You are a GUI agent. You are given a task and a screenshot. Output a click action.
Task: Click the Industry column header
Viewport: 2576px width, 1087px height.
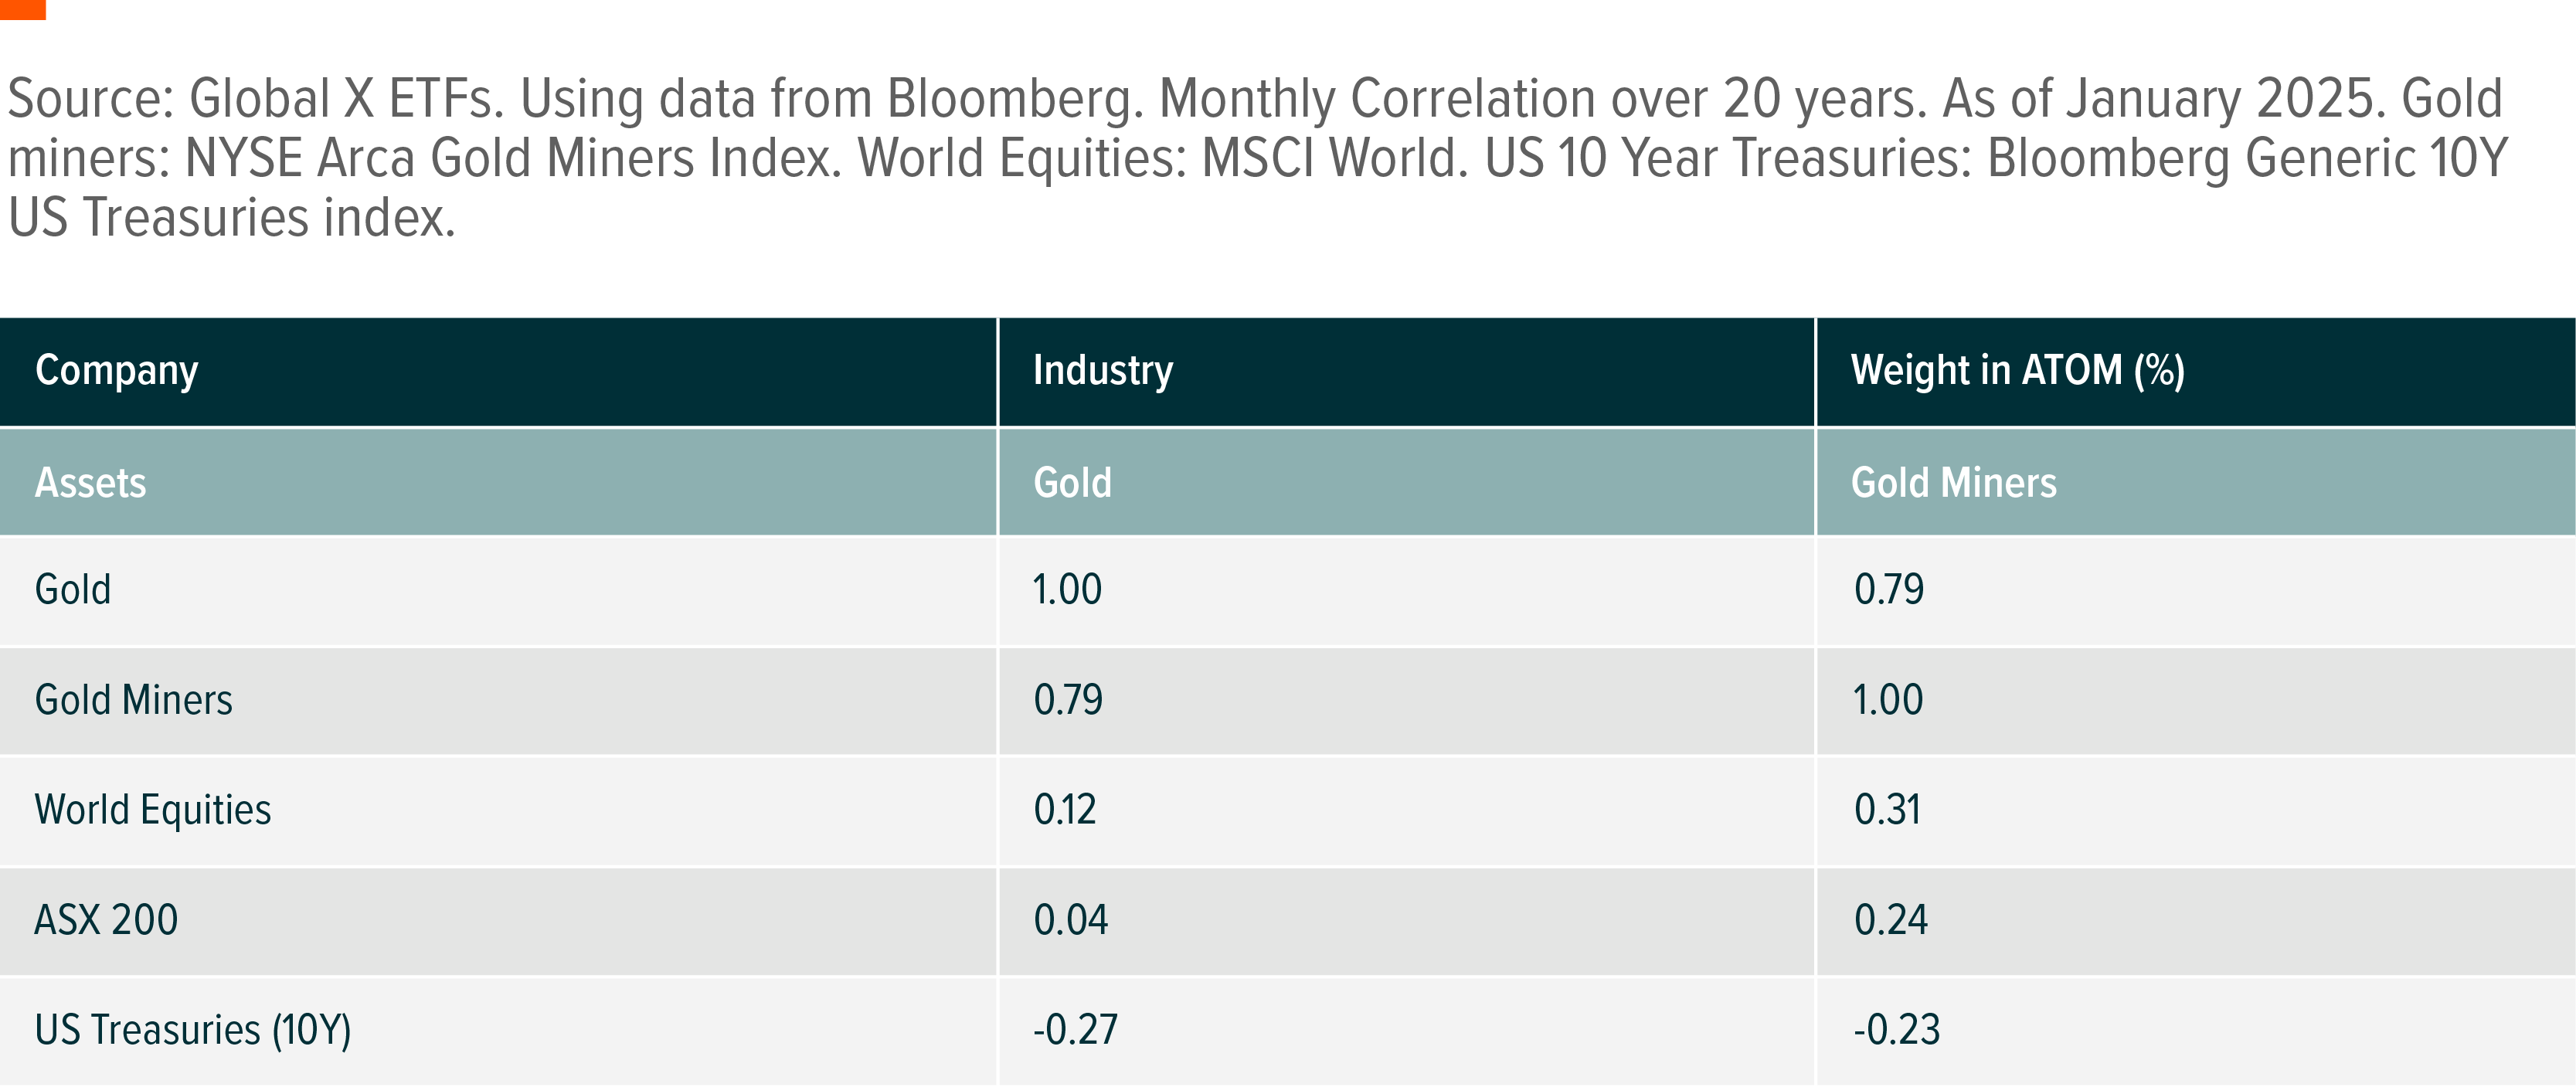1102,371
